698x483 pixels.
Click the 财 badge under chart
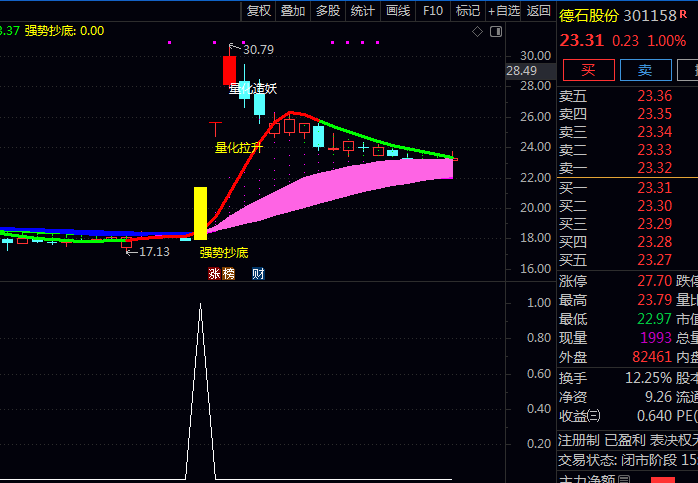pyautogui.click(x=258, y=273)
